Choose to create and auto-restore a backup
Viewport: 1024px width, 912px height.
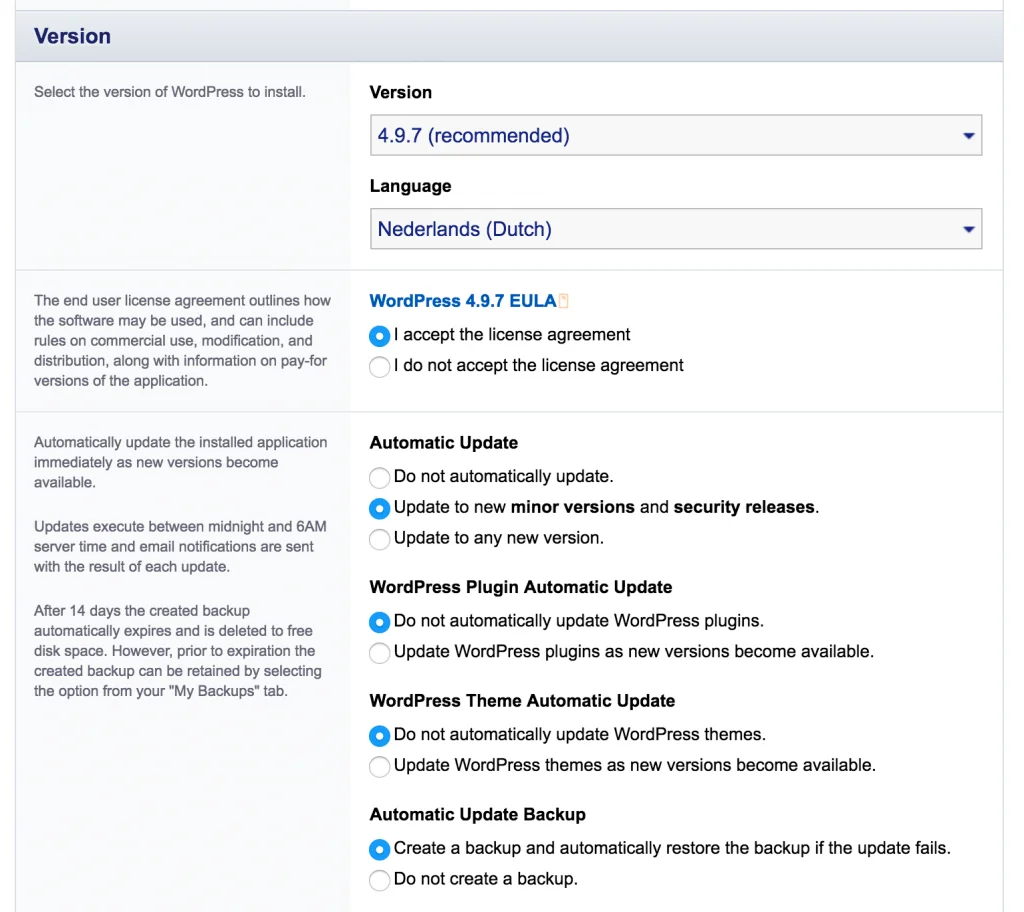[380, 849]
